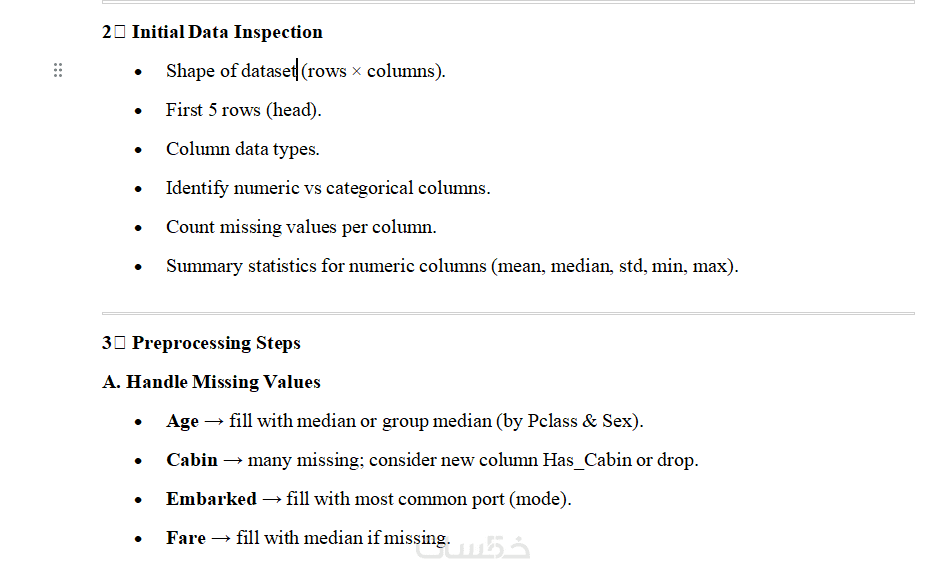
Task: Click the watermark logo at the bottom
Action: tap(473, 546)
